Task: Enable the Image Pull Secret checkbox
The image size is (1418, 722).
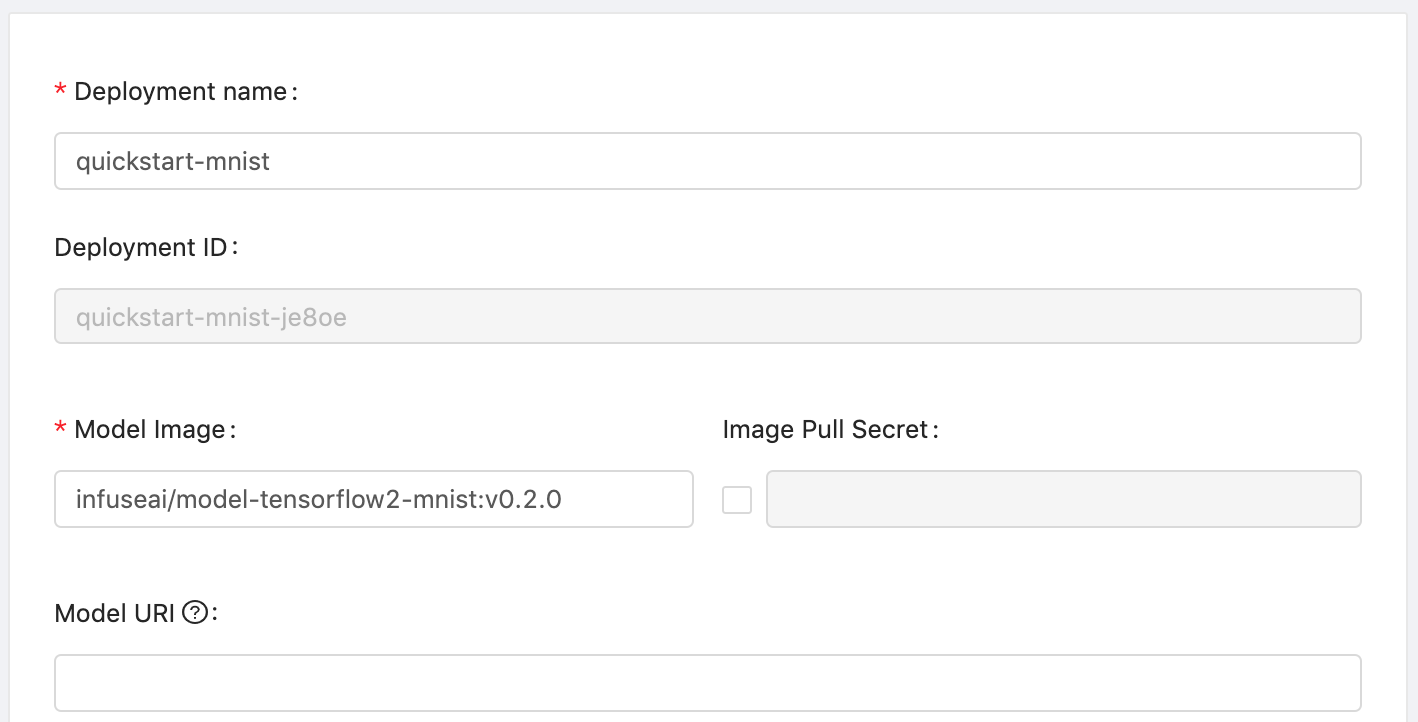Action: coord(737,499)
